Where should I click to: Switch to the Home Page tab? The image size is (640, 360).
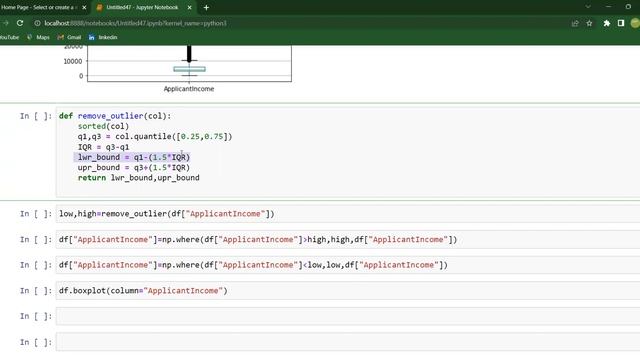[x=41, y=7]
